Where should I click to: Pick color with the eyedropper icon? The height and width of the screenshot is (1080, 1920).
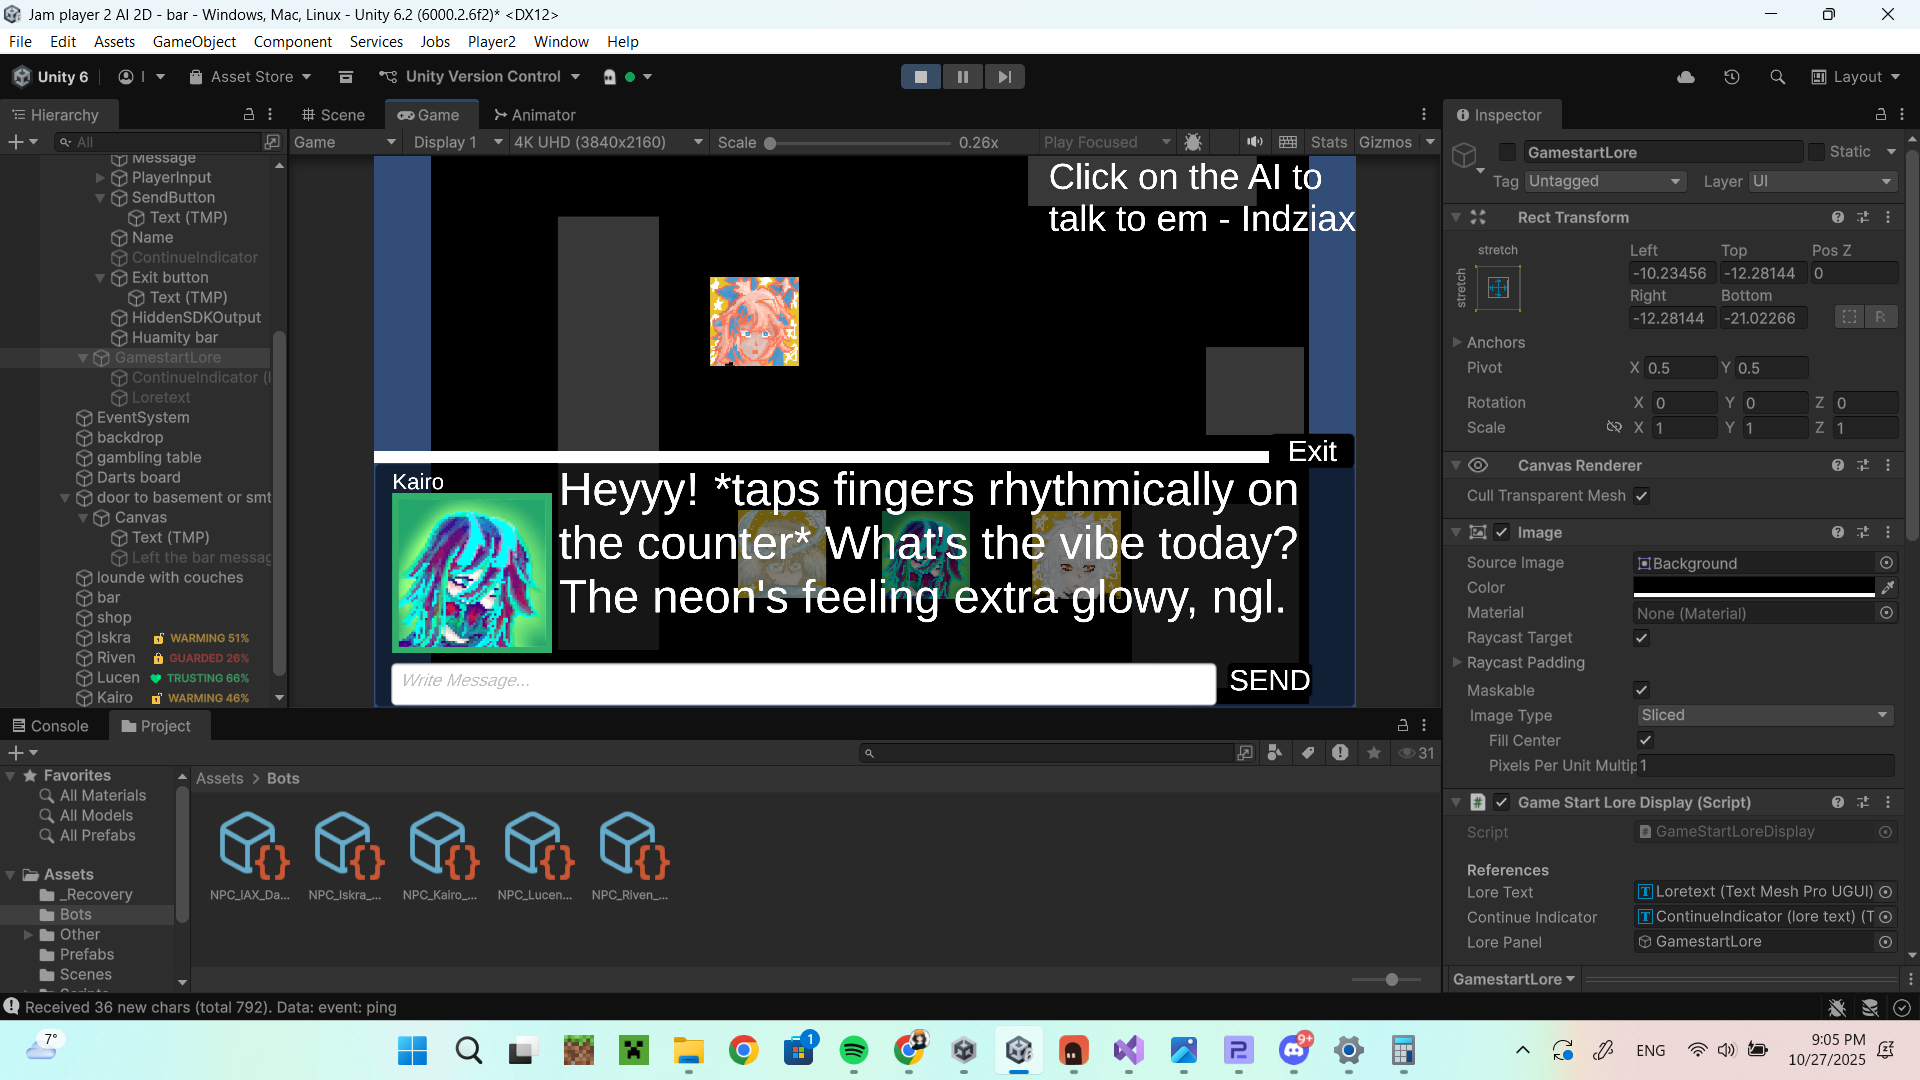[x=1887, y=588]
